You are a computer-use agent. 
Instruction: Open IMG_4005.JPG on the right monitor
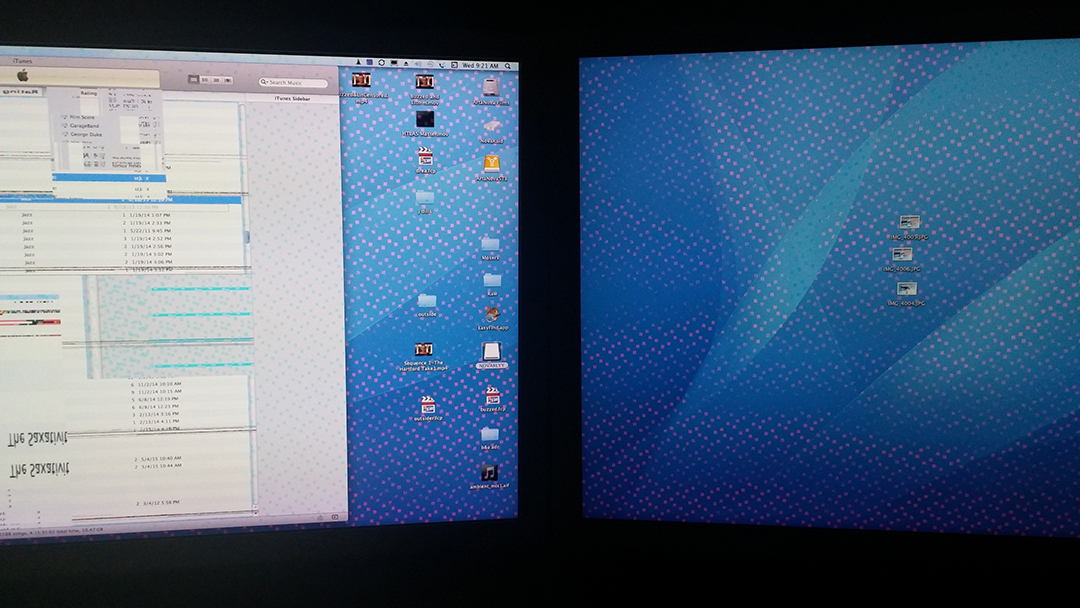(910, 222)
